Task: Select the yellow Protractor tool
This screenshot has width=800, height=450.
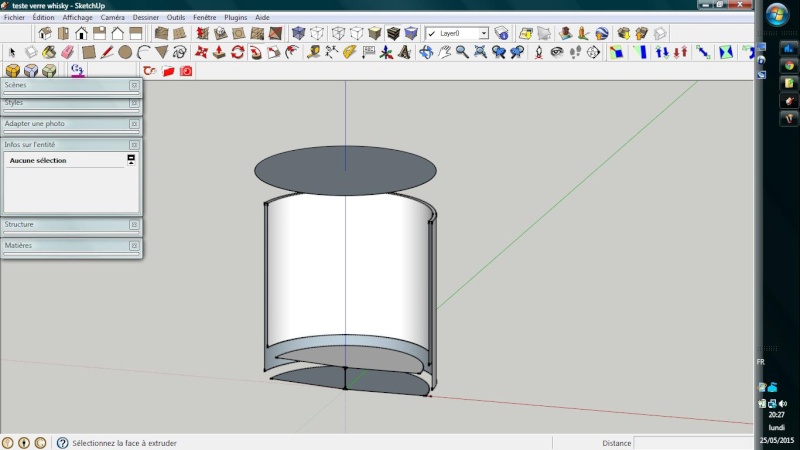Action: pyautogui.click(x=349, y=52)
